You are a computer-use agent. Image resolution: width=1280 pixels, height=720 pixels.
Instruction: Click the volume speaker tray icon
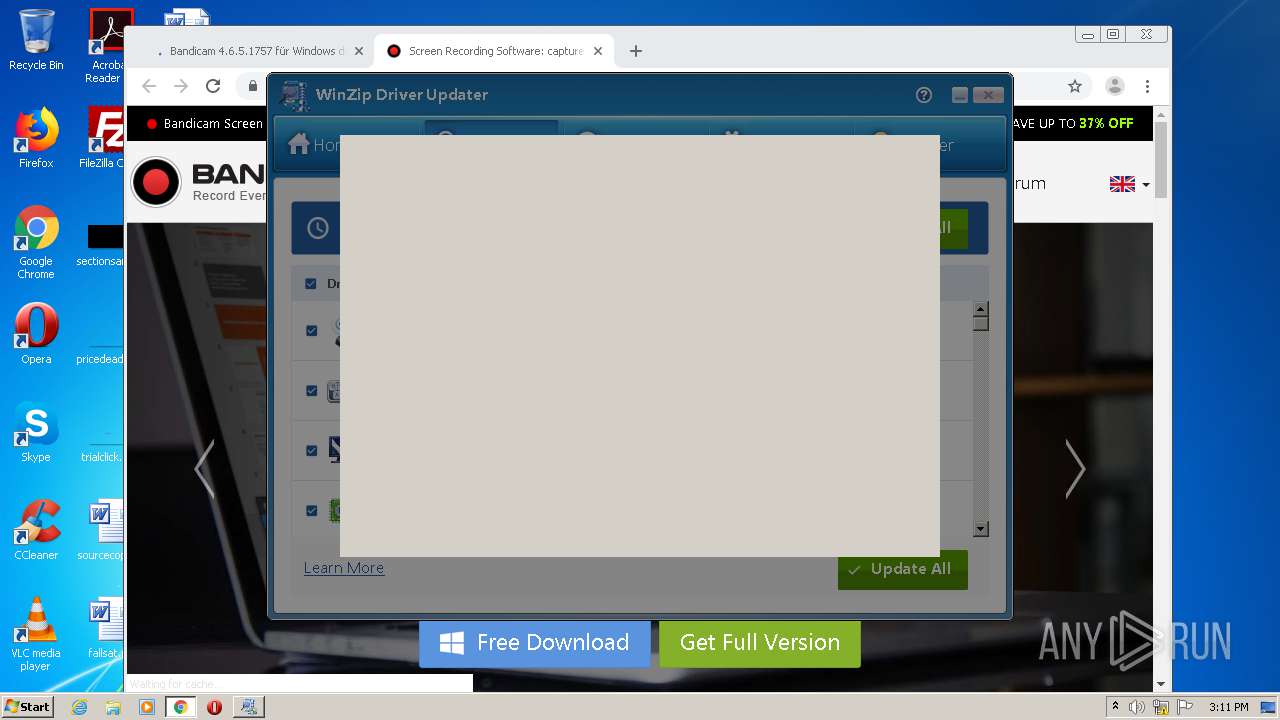(x=1137, y=707)
